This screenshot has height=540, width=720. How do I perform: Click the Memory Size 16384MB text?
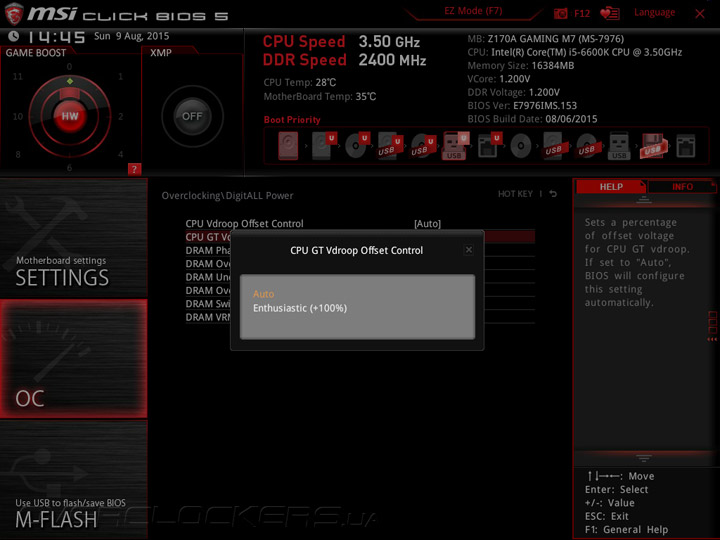(x=521, y=66)
